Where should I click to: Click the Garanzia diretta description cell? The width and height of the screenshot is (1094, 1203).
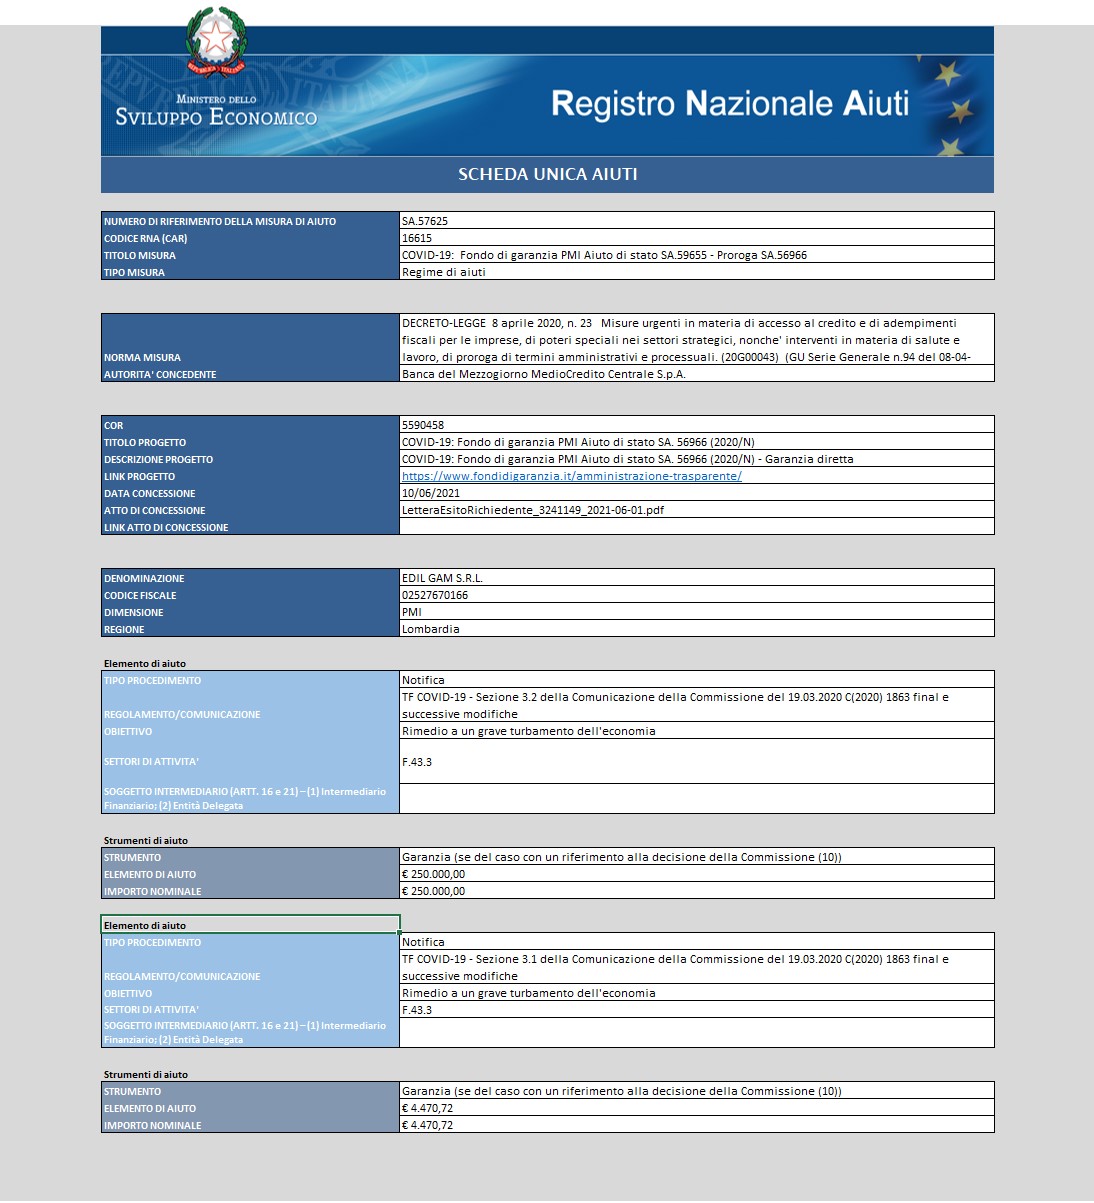[697, 459]
